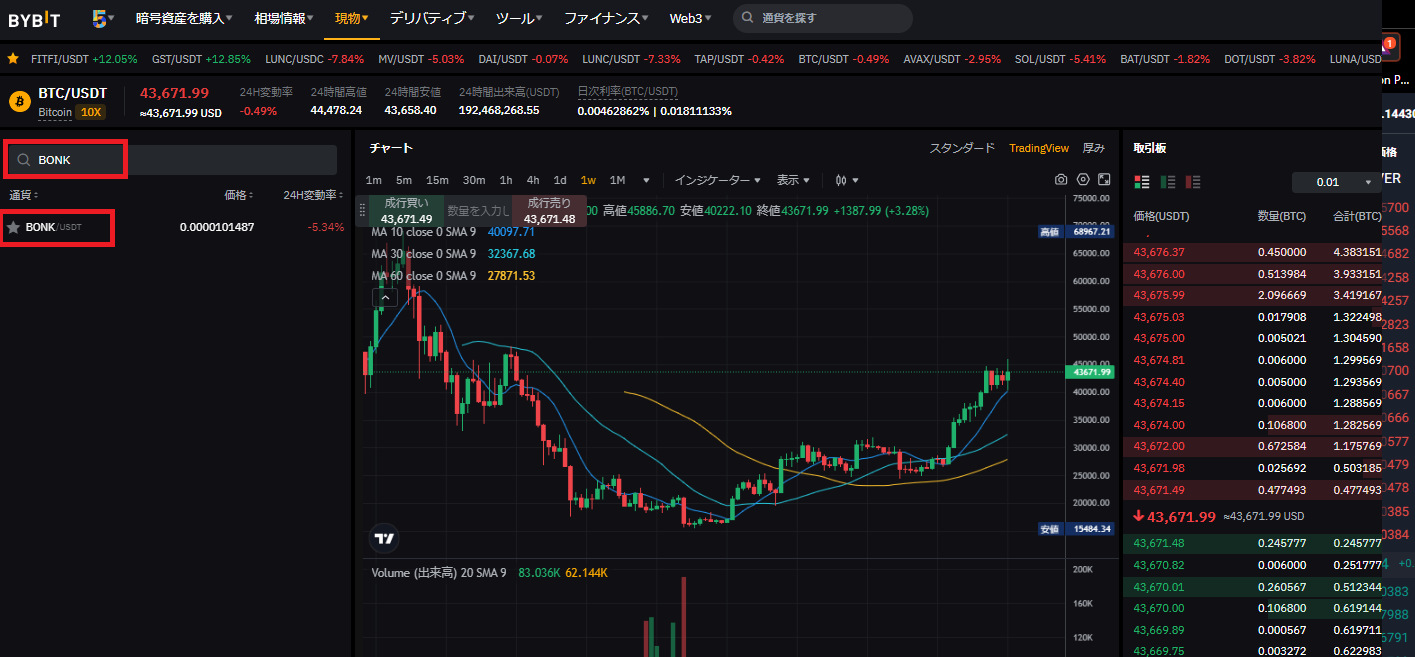
Task: Open candlestick chart type selector
Action: pos(847,180)
